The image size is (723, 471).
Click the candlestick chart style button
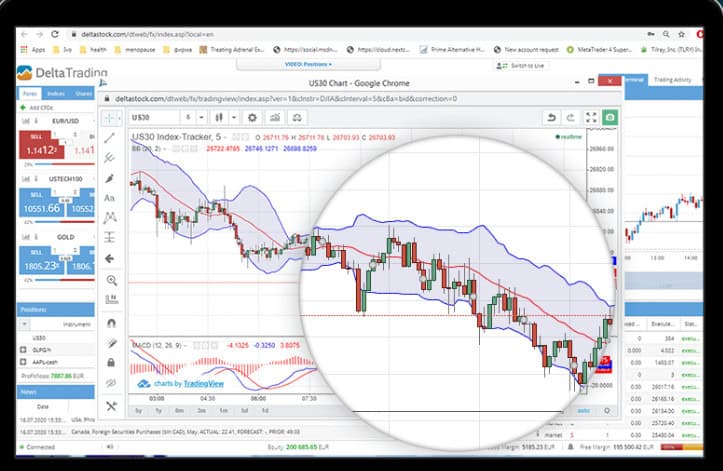coord(219,118)
